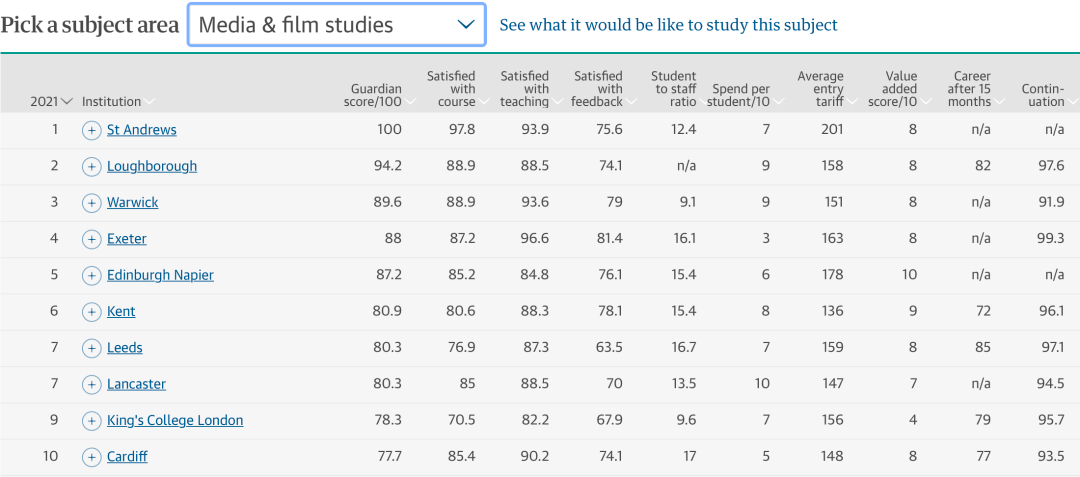Click the plus icon beside Warwick
Viewport: 1080px width, 477px height.
(x=91, y=203)
